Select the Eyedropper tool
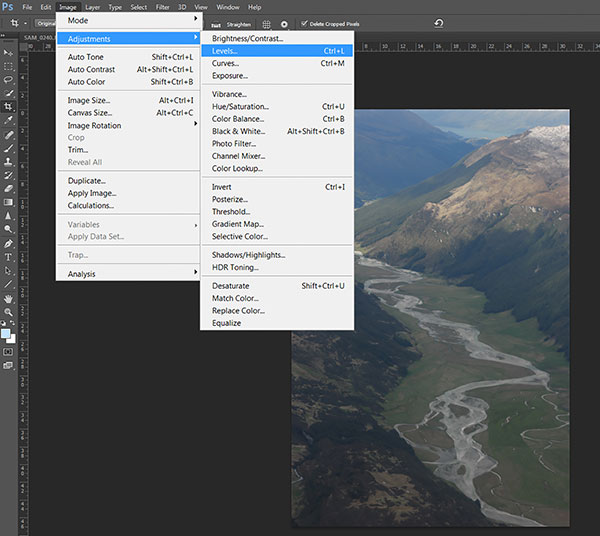Image resolution: width=600 pixels, height=536 pixels. [x=8, y=120]
